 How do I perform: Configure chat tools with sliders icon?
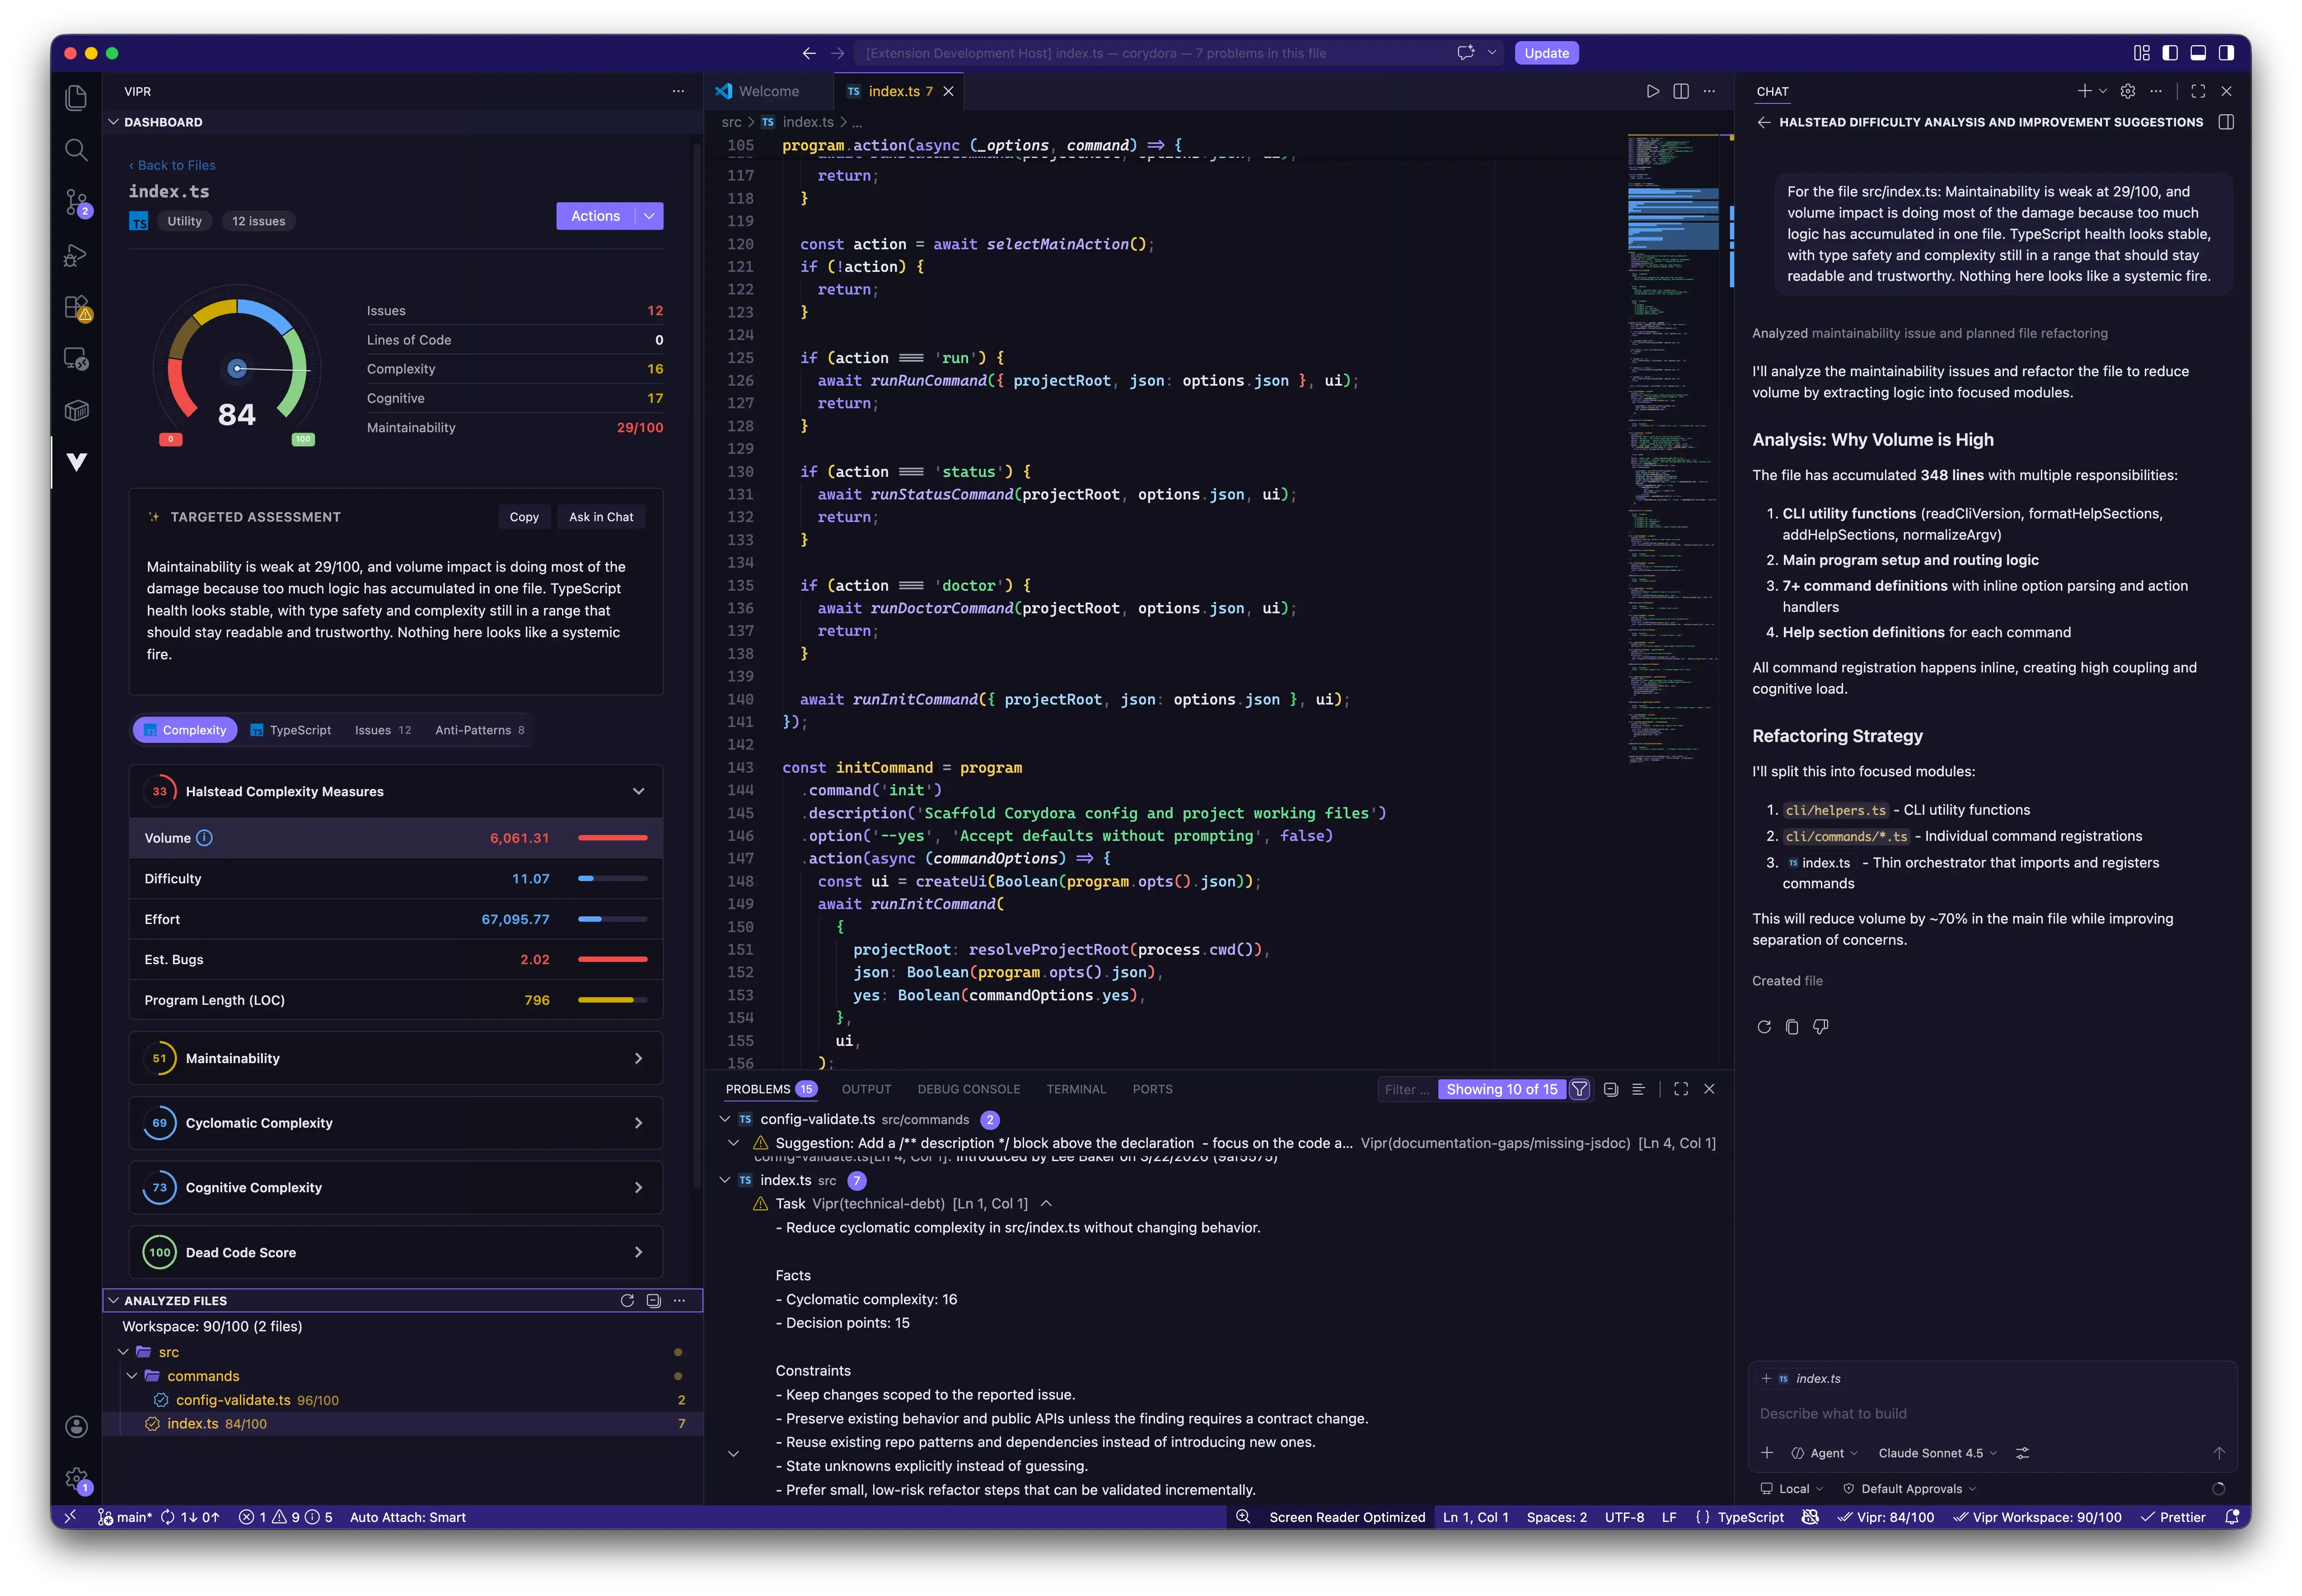(x=2022, y=1453)
